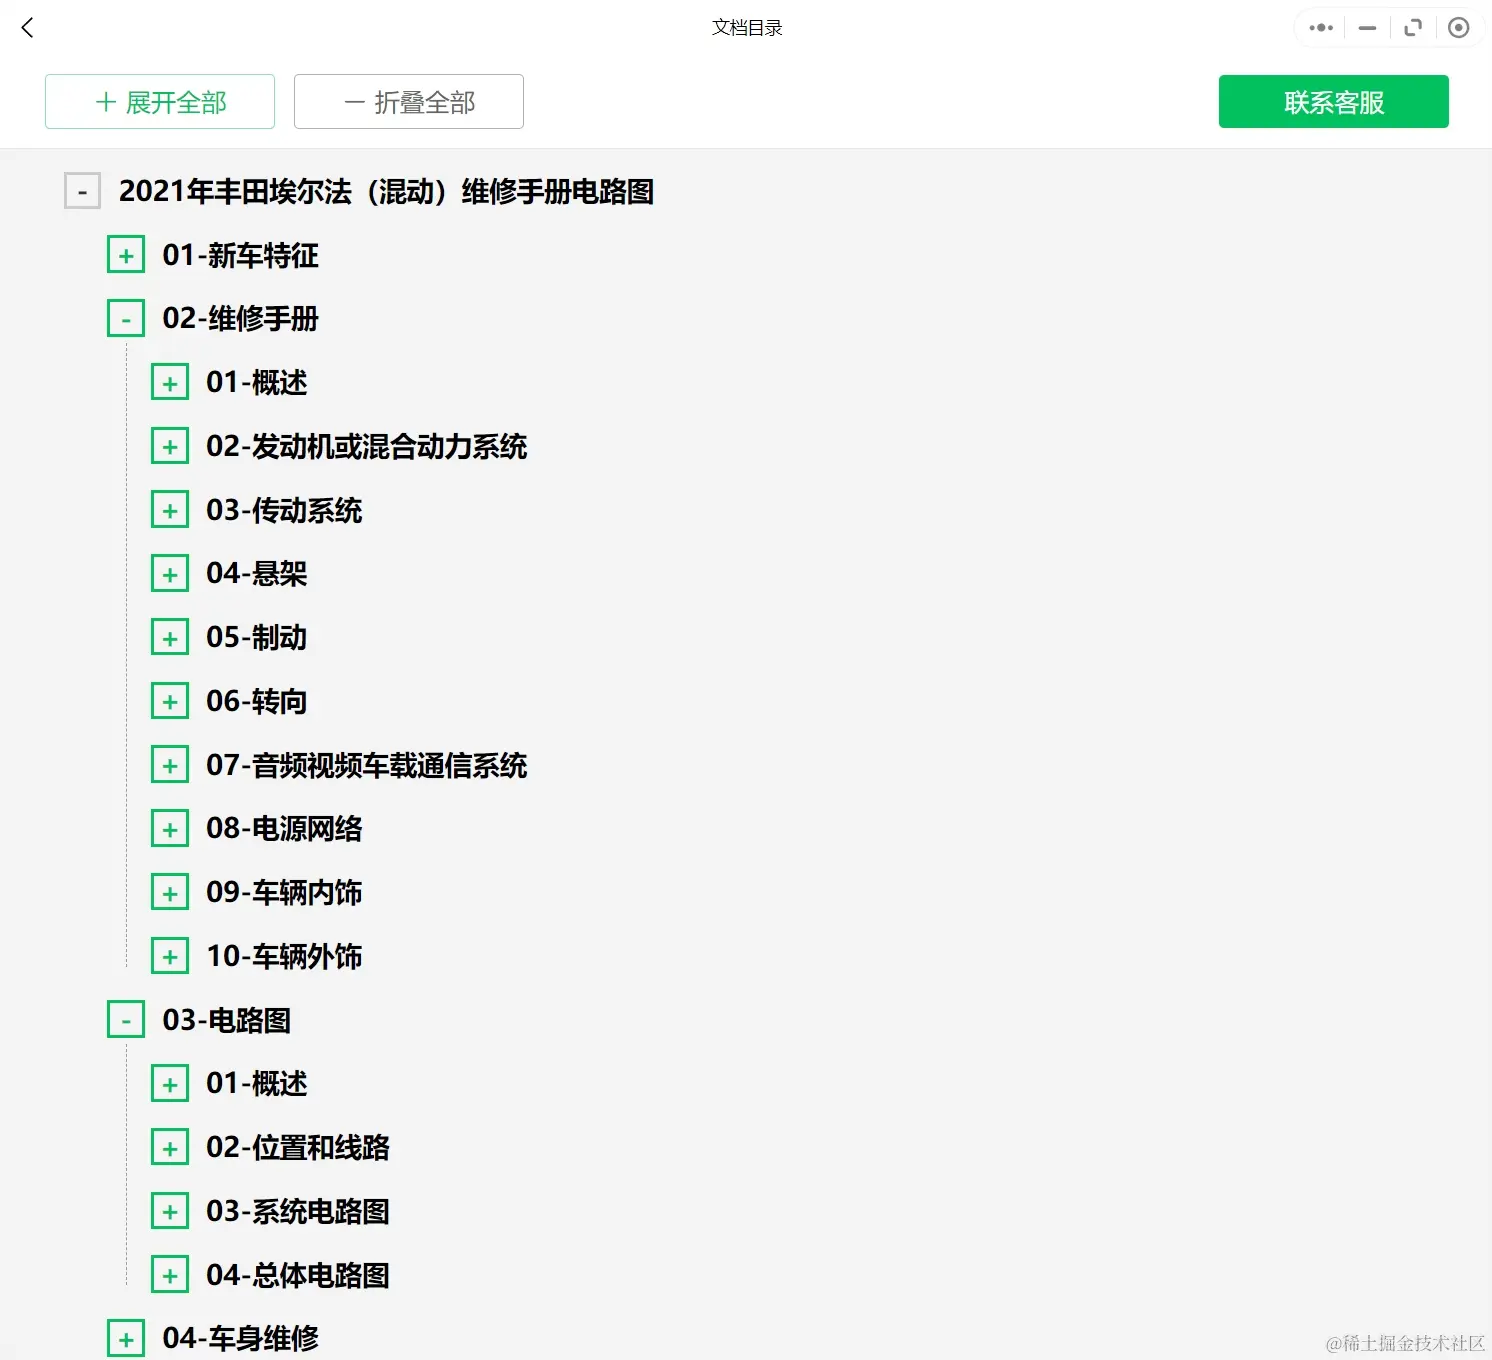Collapse the root 2021年丰田埃尔法 node
The height and width of the screenshot is (1360, 1492).
click(x=82, y=190)
